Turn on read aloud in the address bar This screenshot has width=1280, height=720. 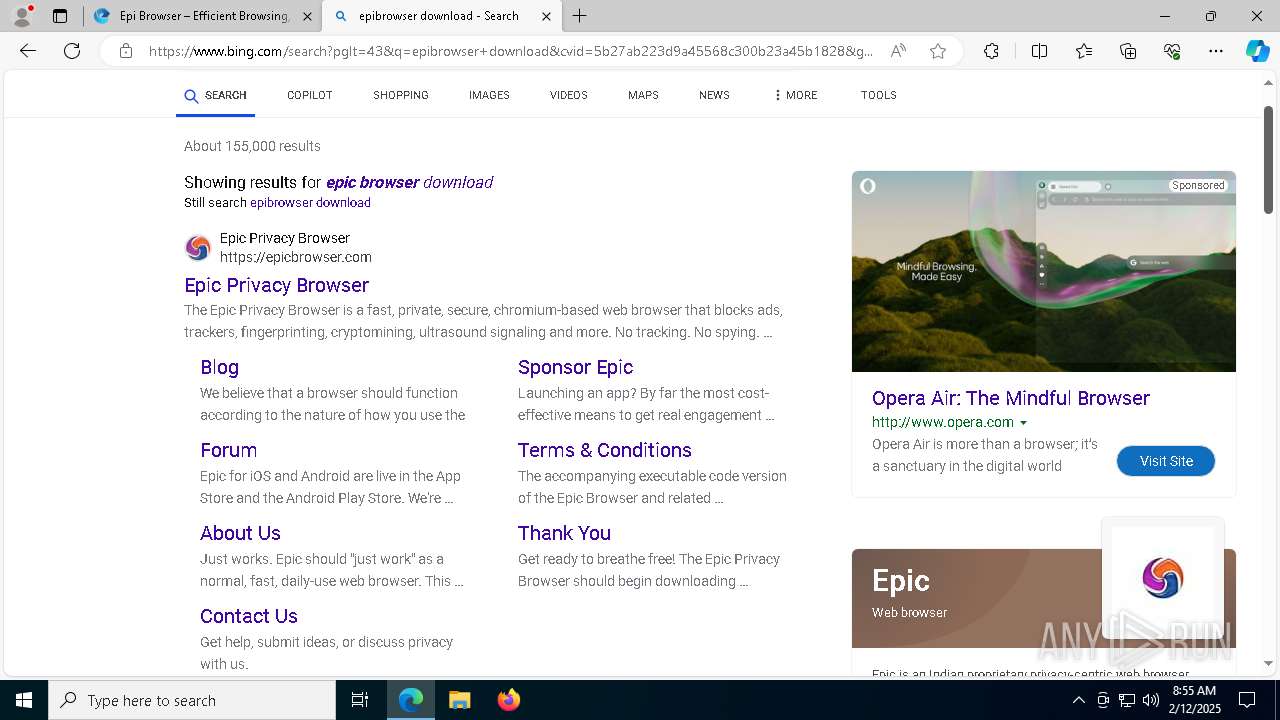[898, 51]
